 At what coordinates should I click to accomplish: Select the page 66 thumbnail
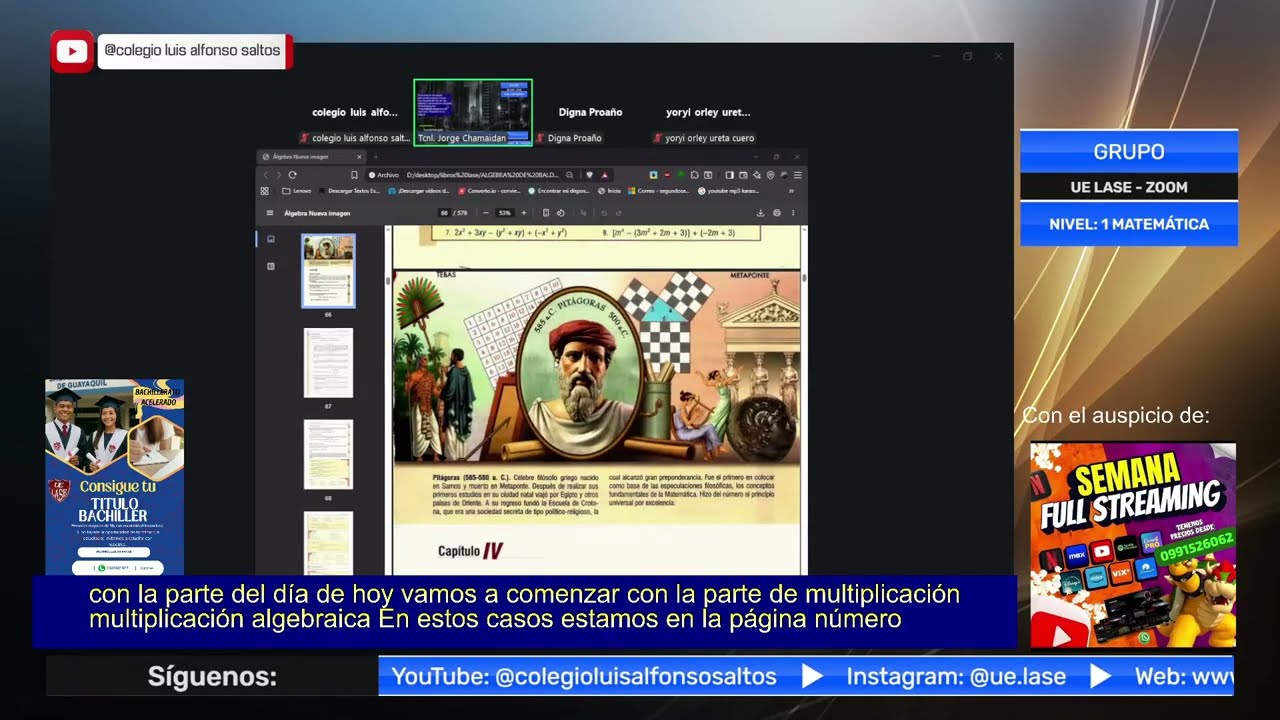pyautogui.click(x=328, y=270)
